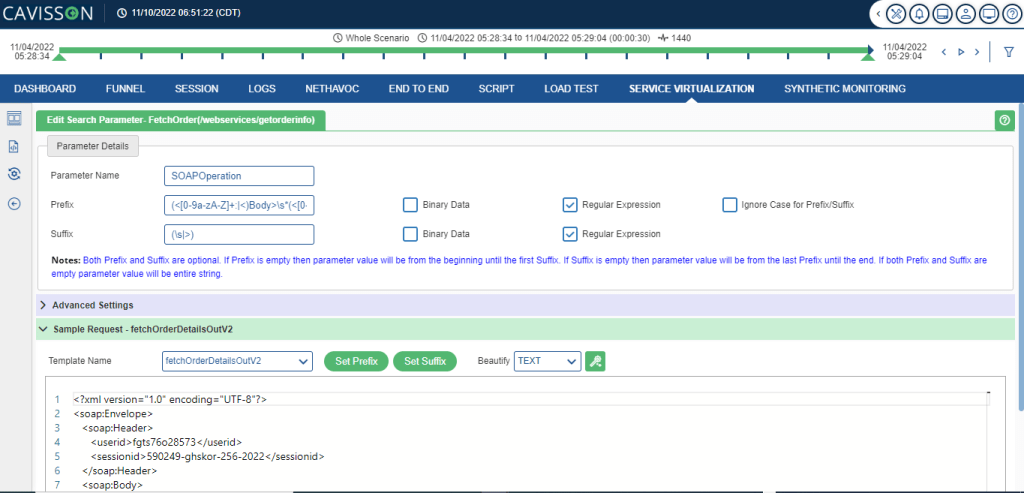Click the Parameter Name input field
Image resolution: width=1024 pixels, height=493 pixels.
tap(239, 176)
